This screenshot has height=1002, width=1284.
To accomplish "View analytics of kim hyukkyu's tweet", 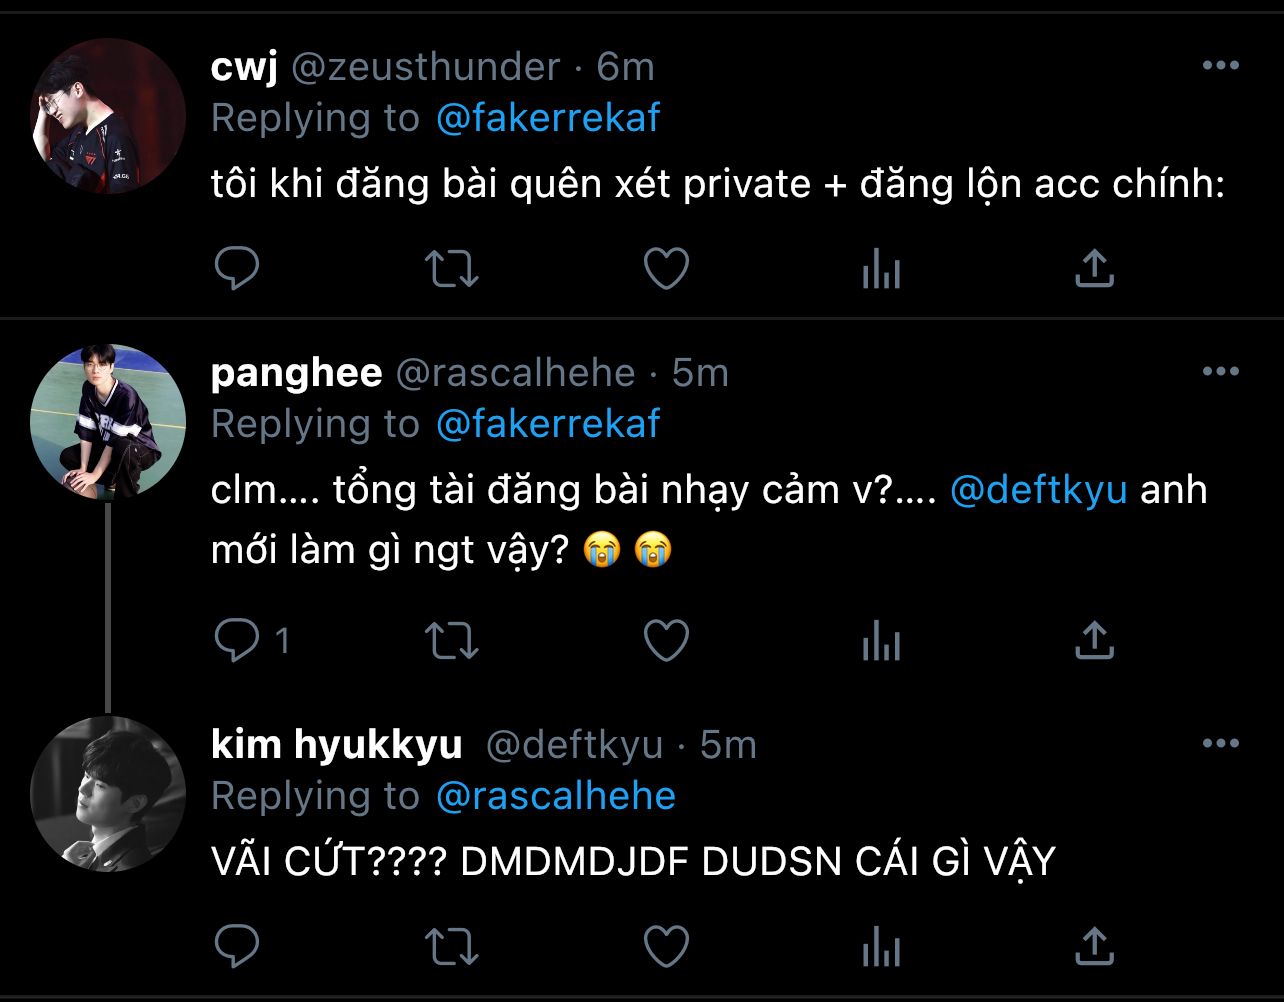I will pyautogui.click(x=881, y=946).
